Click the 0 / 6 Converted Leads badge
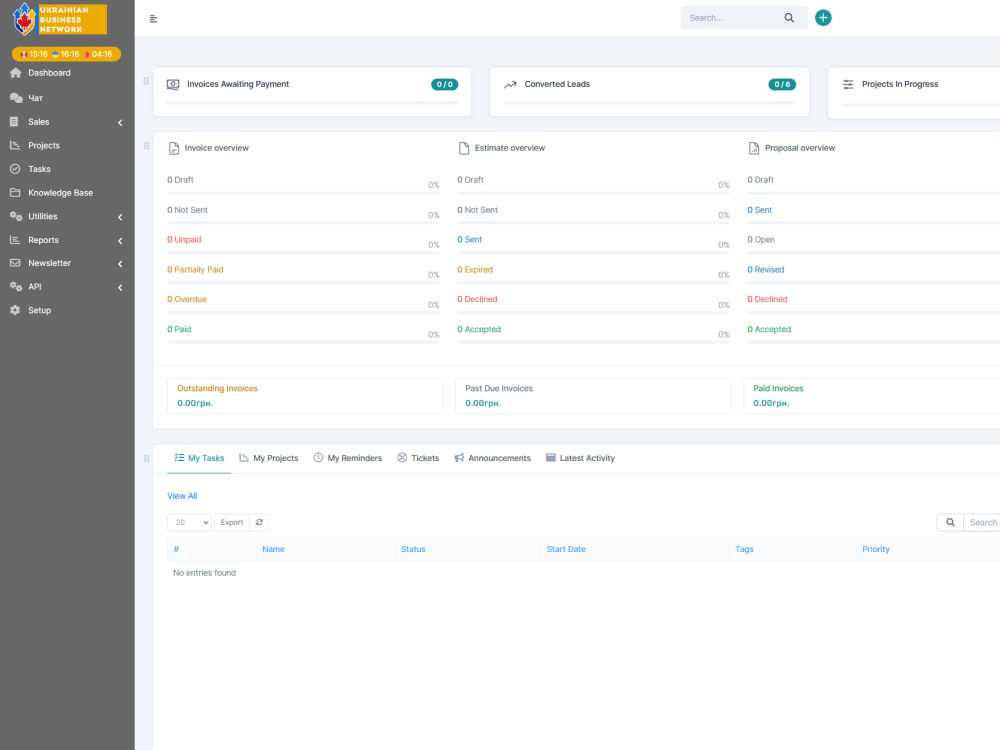The width and height of the screenshot is (1000, 750). click(x=782, y=84)
